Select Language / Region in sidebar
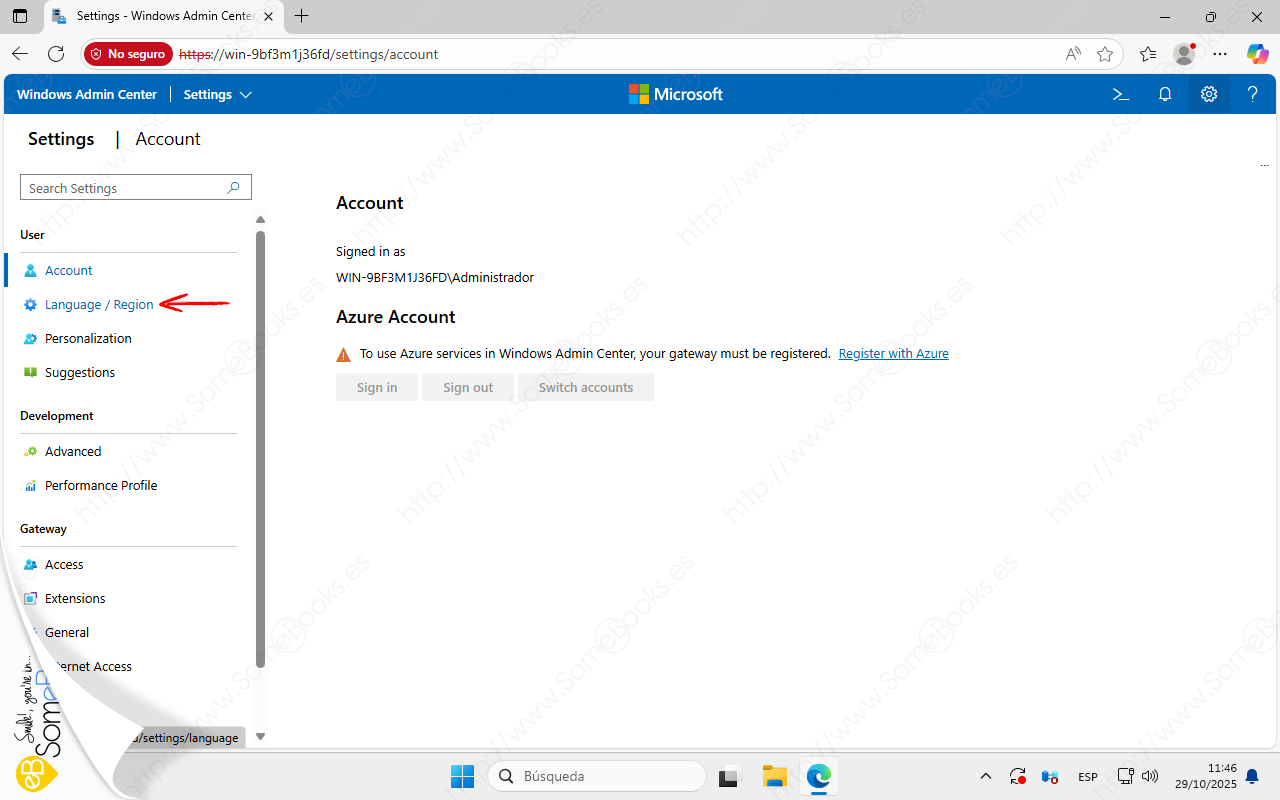 tap(99, 305)
